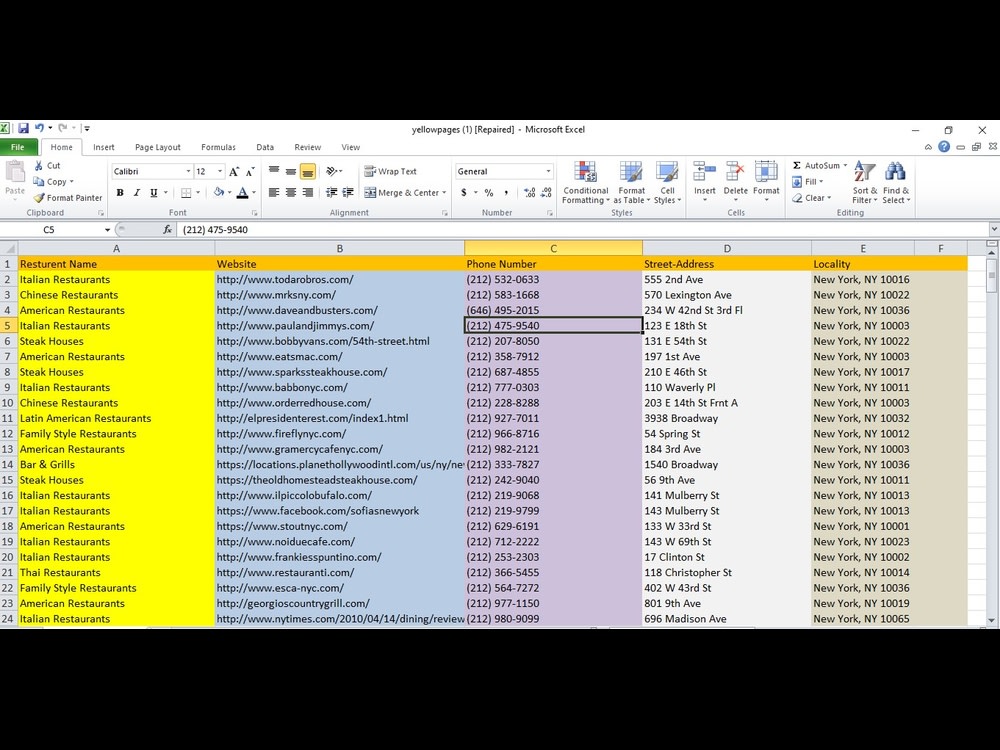Click the Increase Decimal icon
Image resolution: width=1000 pixels, height=750 pixels.
click(x=529, y=193)
